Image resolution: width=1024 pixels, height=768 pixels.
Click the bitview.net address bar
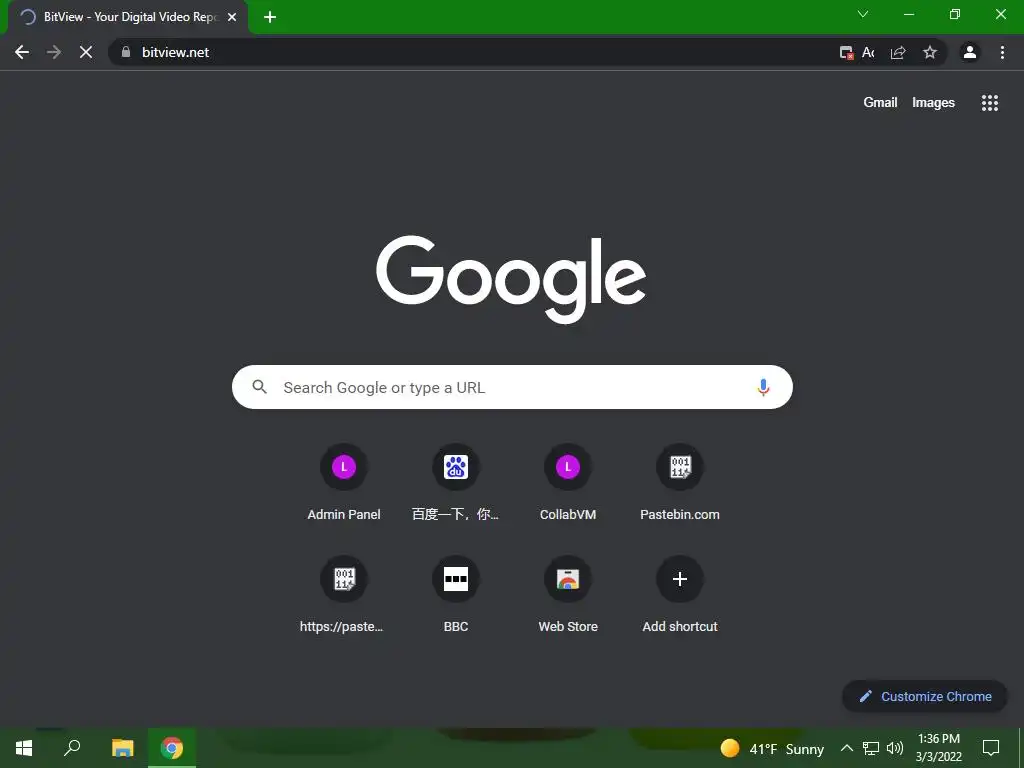pyautogui.click(x=470, y=52)
